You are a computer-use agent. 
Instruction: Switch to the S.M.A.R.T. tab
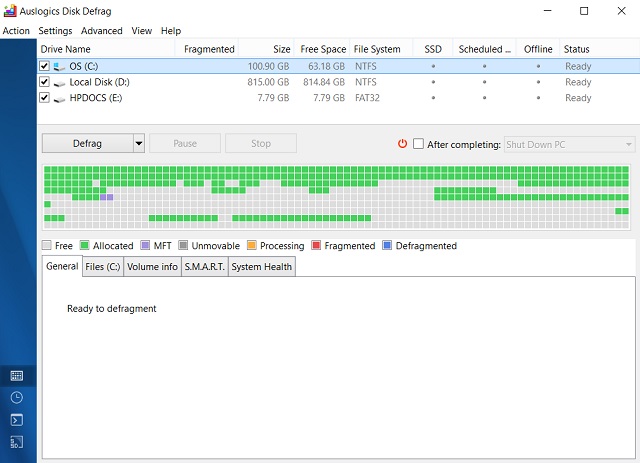pos(204,267)
